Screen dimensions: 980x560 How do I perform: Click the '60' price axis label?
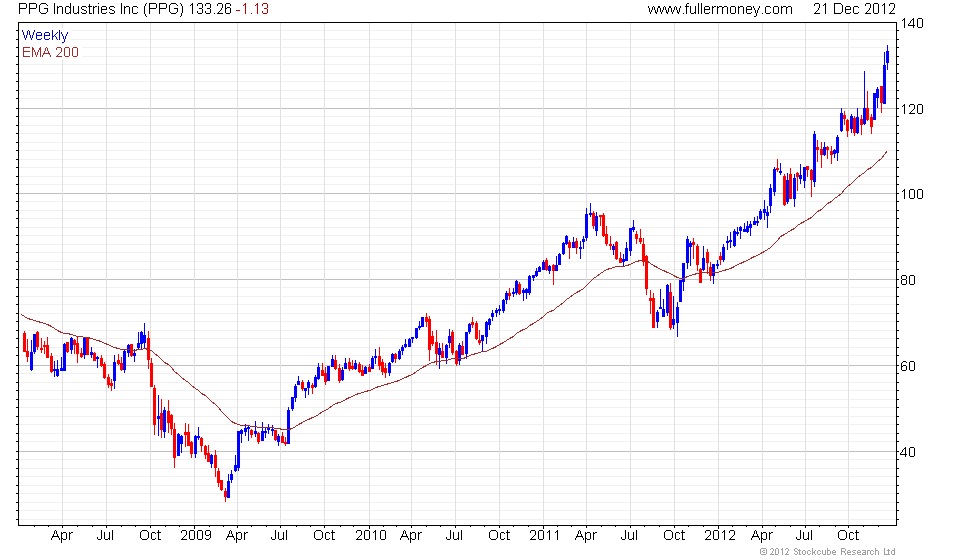(x=908, y=366)
